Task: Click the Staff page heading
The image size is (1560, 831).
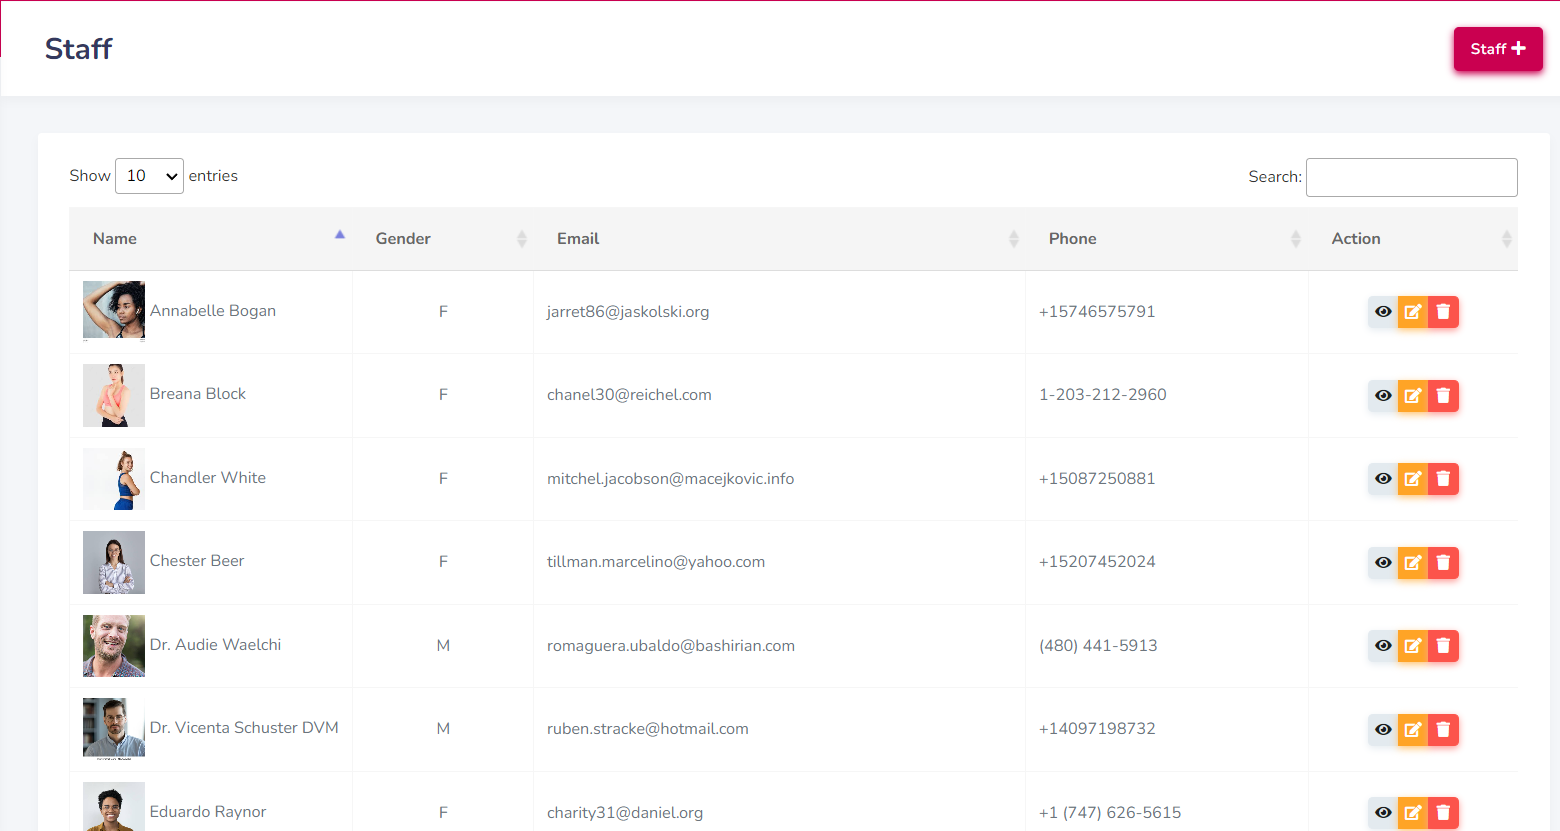Action: coord(79,49)
